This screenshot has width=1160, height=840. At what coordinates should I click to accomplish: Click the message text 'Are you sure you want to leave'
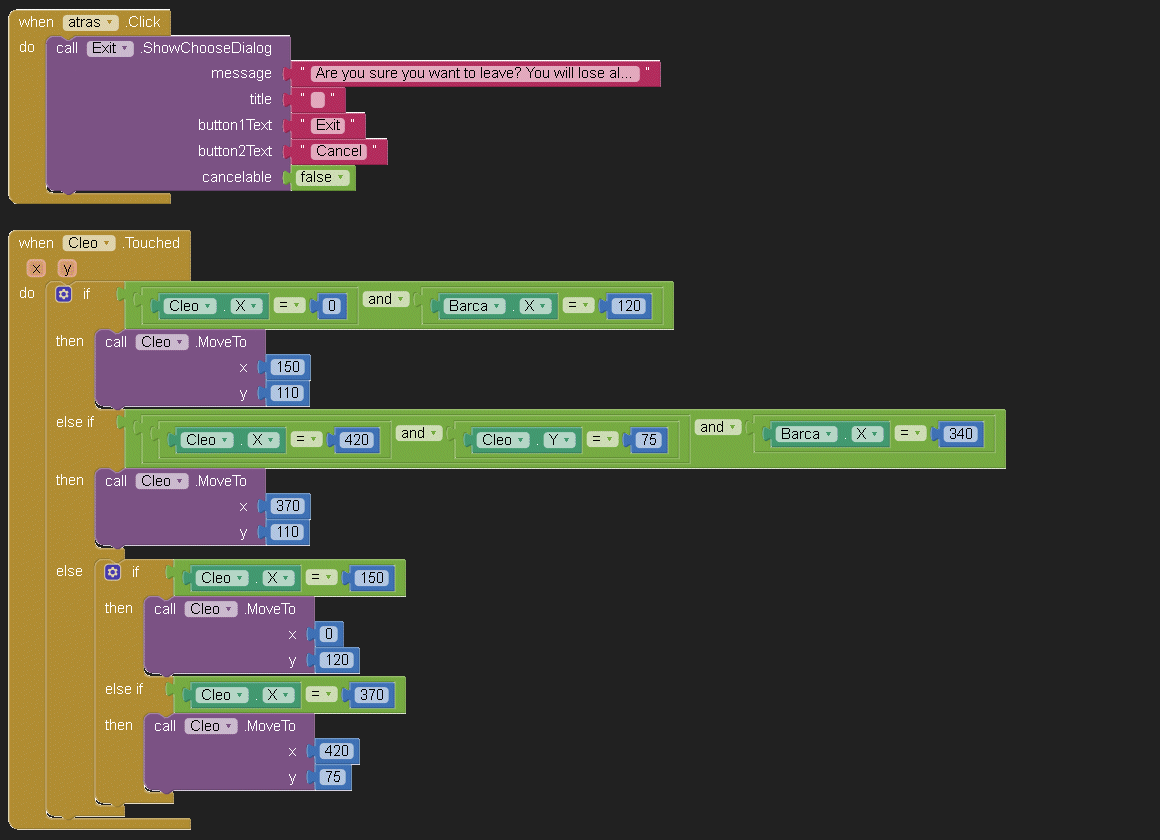(x=473, y=73)
